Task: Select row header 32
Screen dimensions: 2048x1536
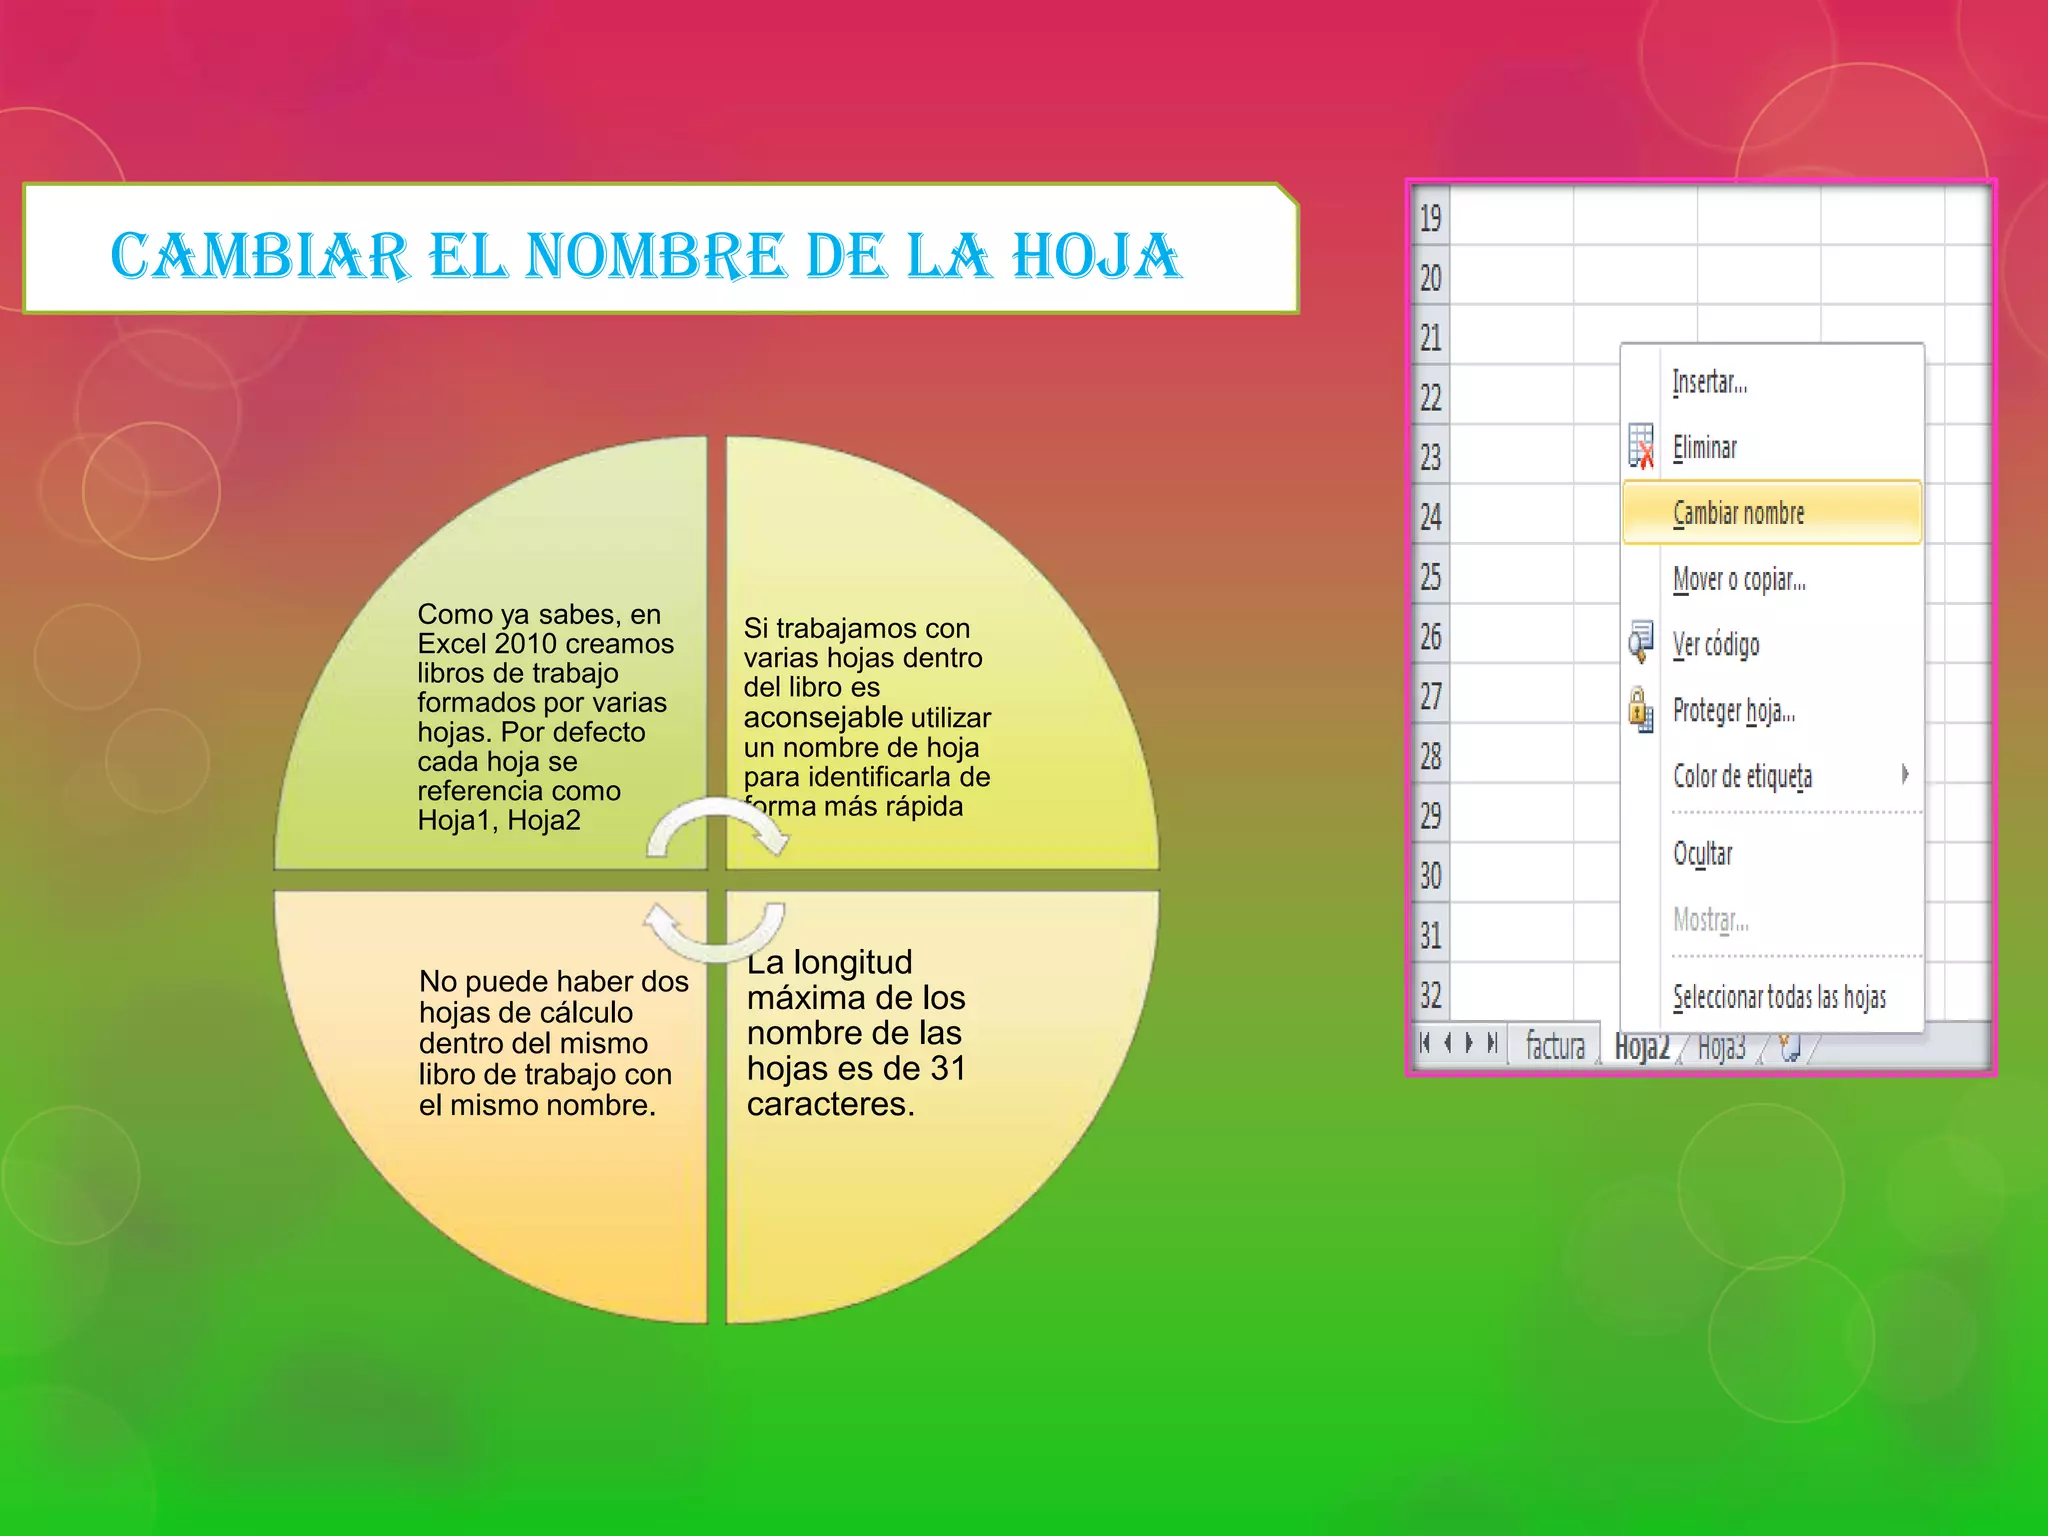Action: coord(1431,994)
